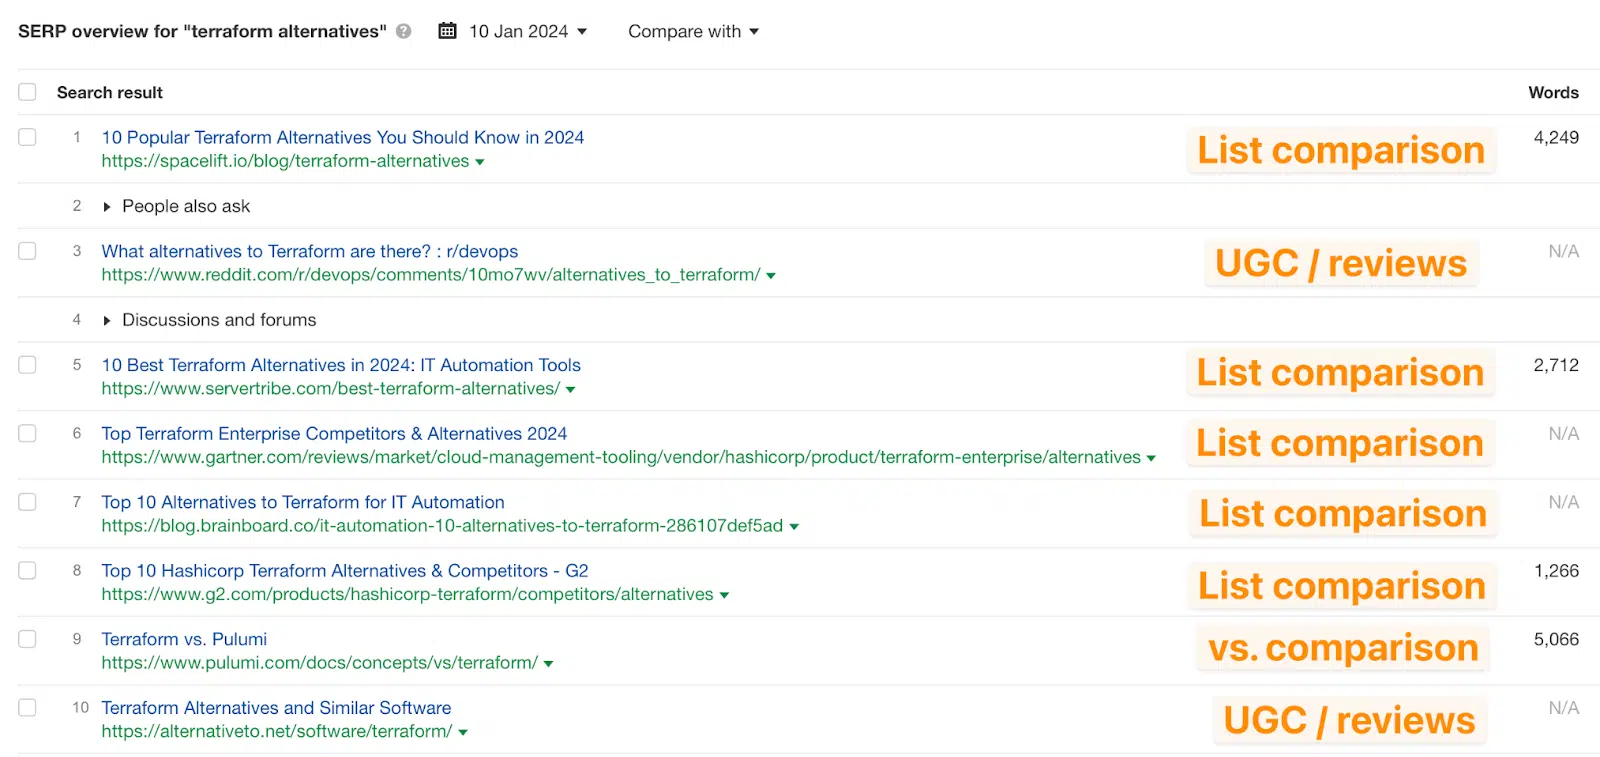Viewport: 1600px width, 757px height.
Task: Open 'Top 10 Hashicorp Terraform Alternatives & Competitors - G2'
Action: pos(345,570)
